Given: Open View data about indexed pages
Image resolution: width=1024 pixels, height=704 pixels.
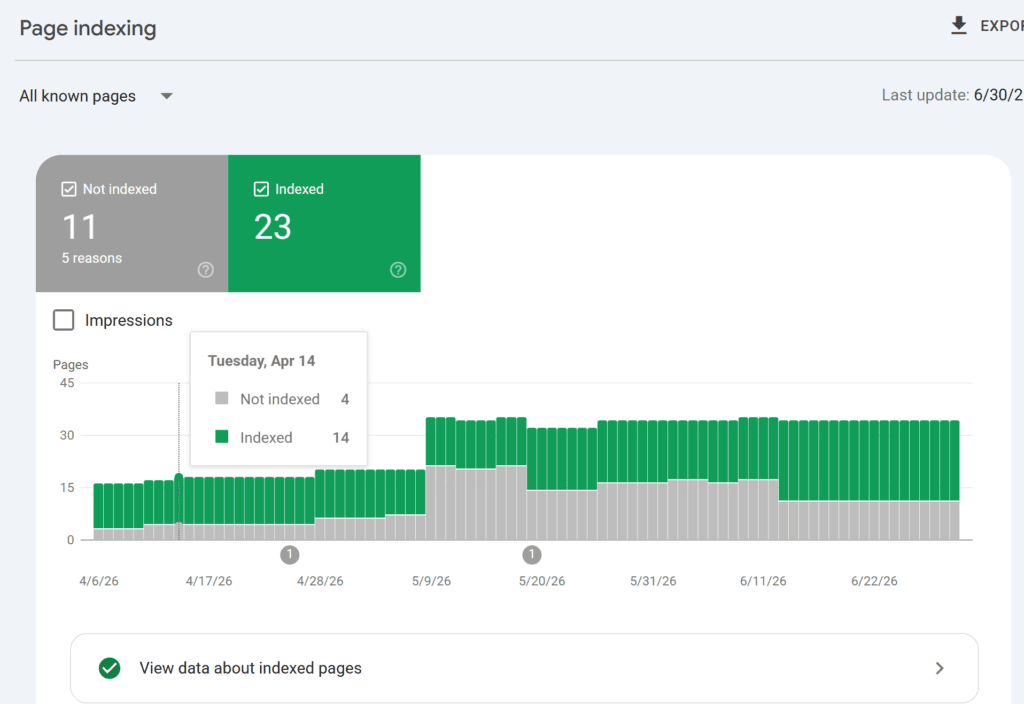Looking at the screenshot, I should pyautogui.click(x=524, y=668).
